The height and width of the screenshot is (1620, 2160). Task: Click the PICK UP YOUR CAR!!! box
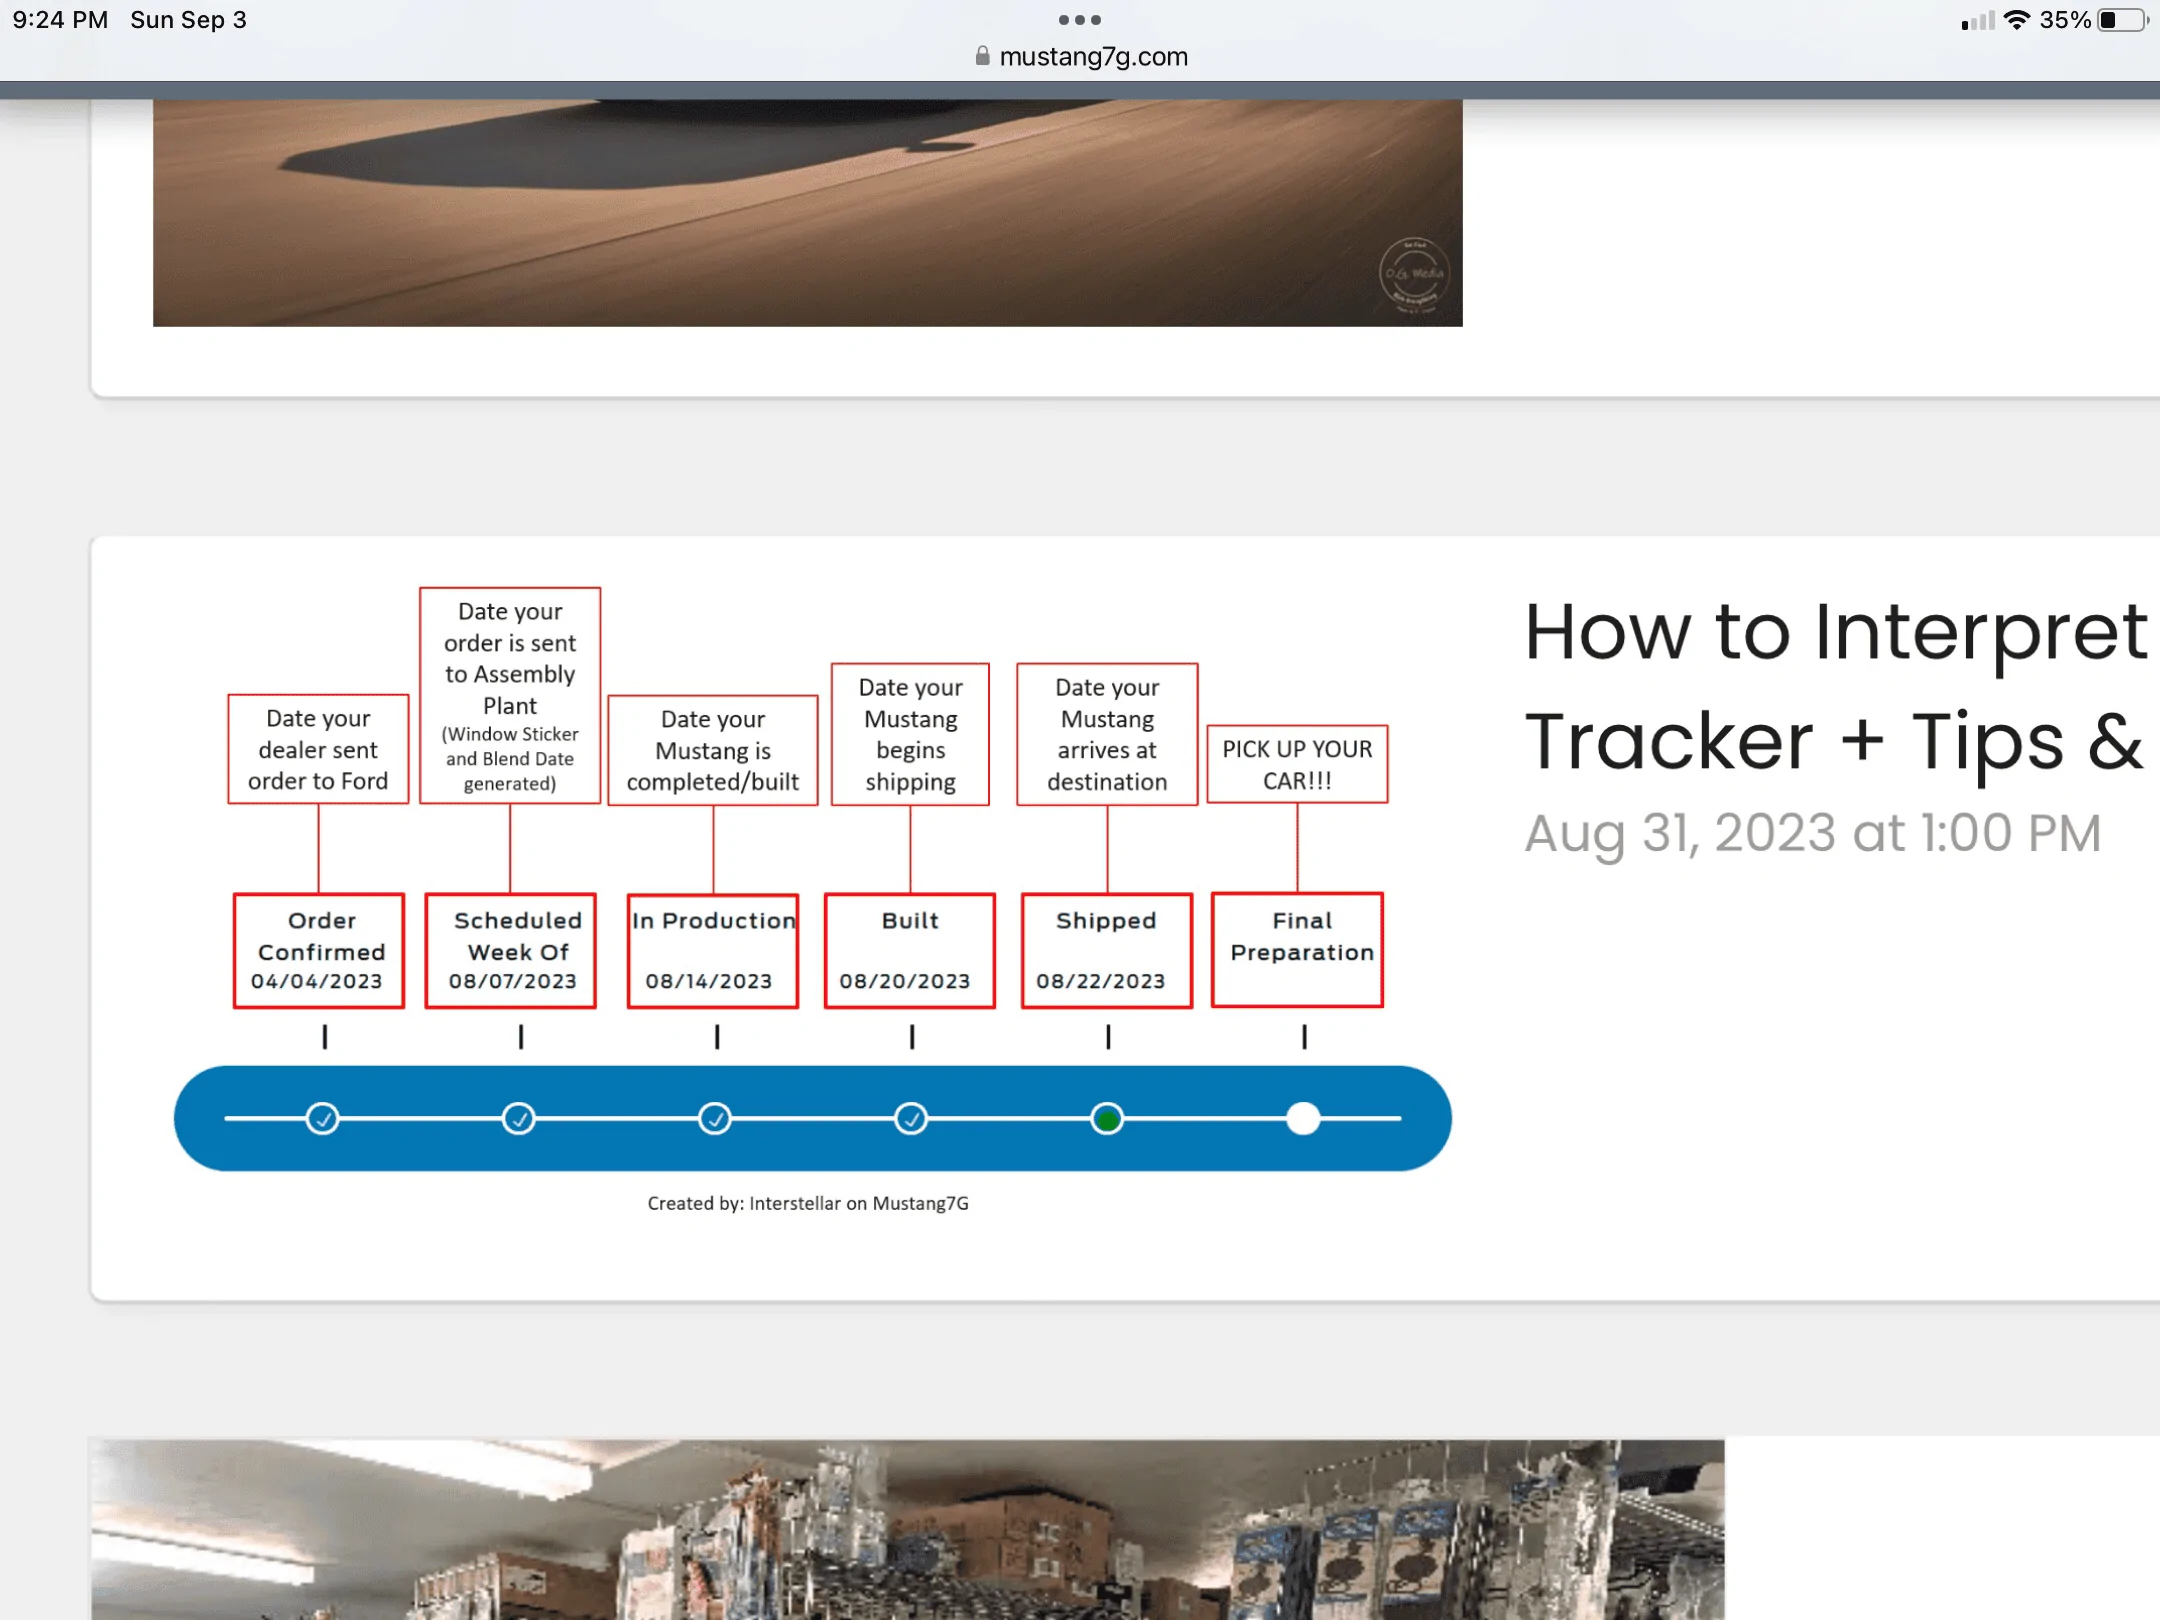click(1297, 764)
